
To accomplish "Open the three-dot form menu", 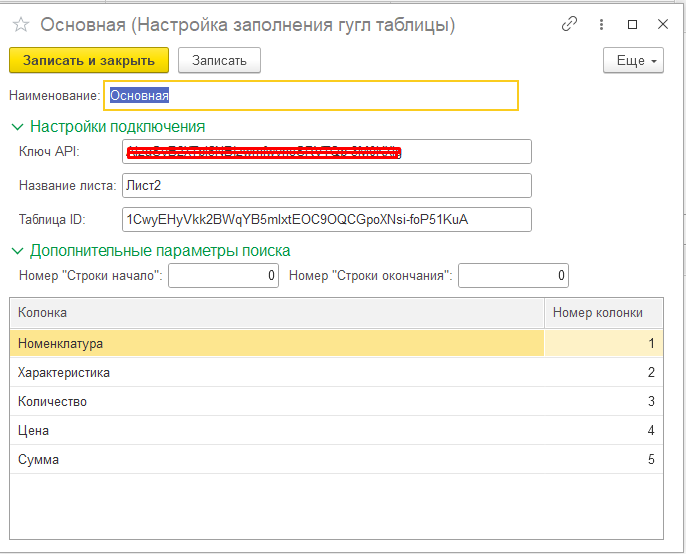I will 602,25.
